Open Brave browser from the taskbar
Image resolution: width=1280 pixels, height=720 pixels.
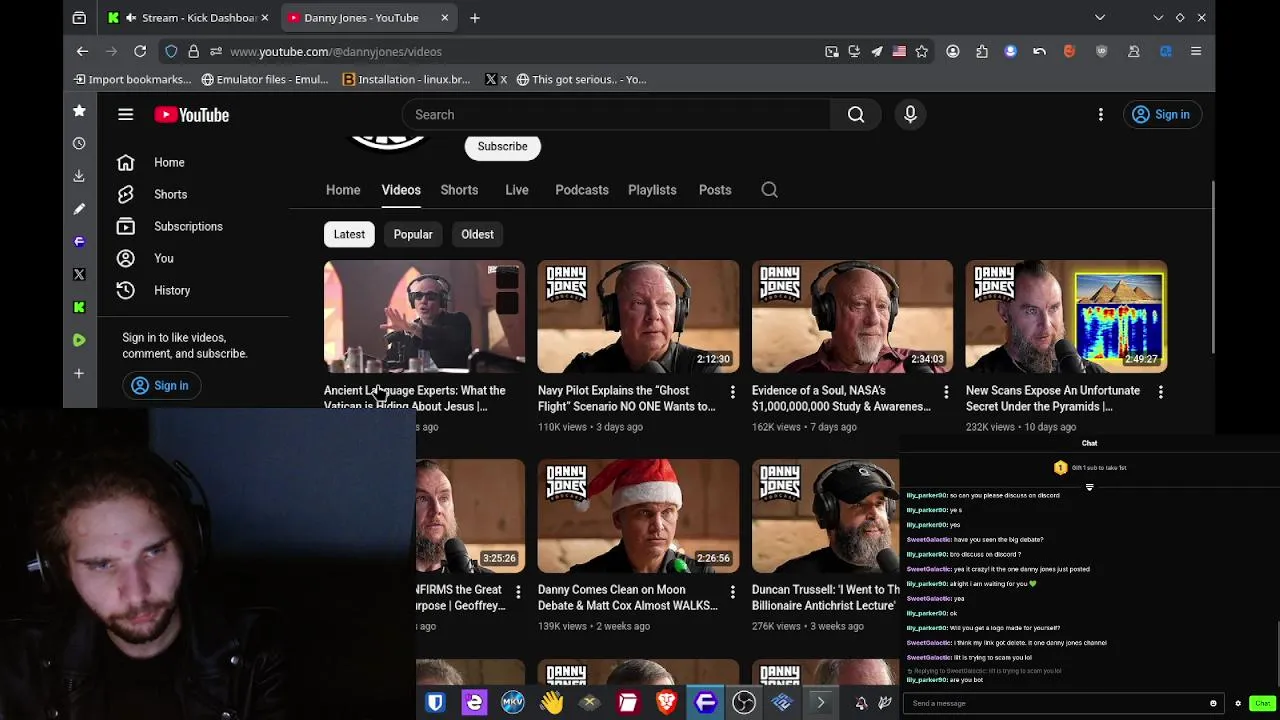click(666, 703)
